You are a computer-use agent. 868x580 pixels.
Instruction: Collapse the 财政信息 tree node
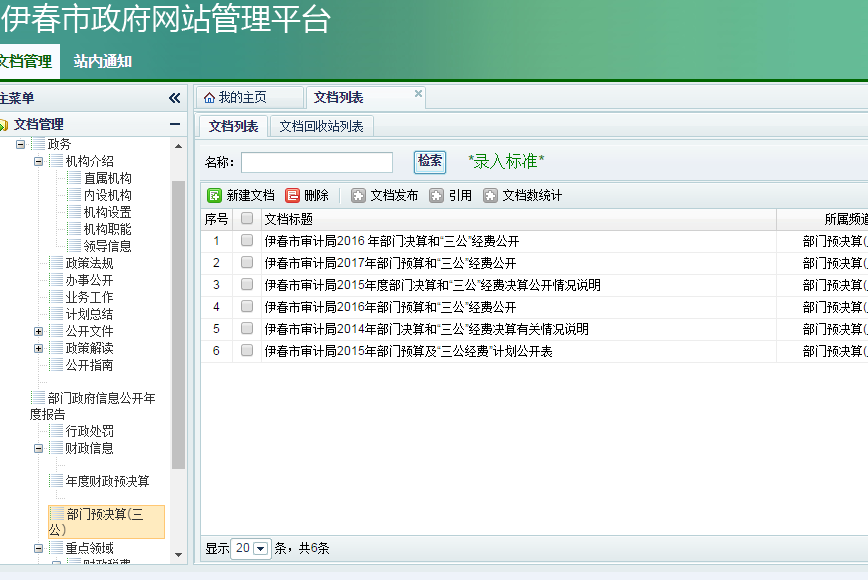(38, 448)
